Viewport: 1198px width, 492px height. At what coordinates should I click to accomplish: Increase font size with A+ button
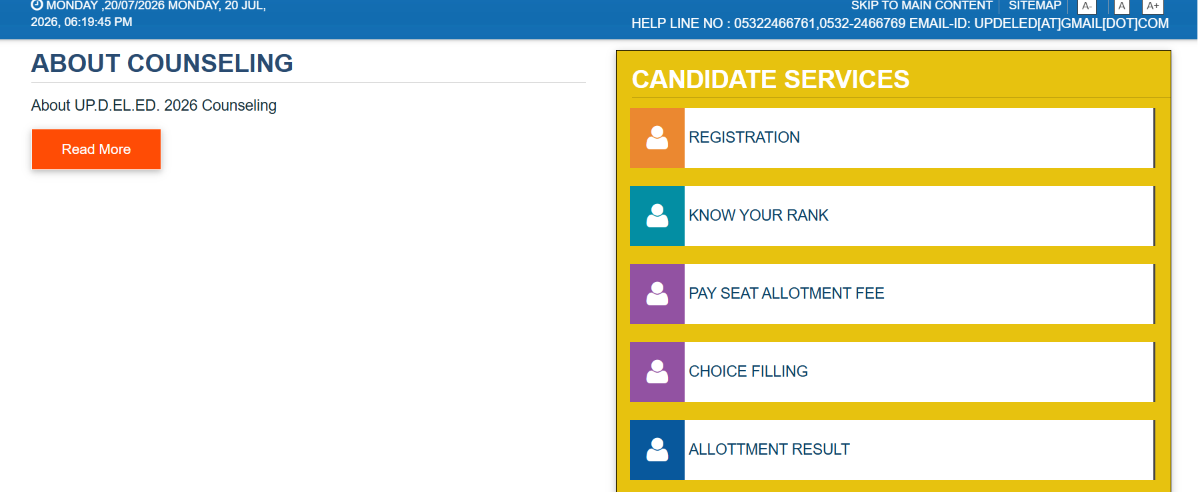click(x=1153, y=6)
